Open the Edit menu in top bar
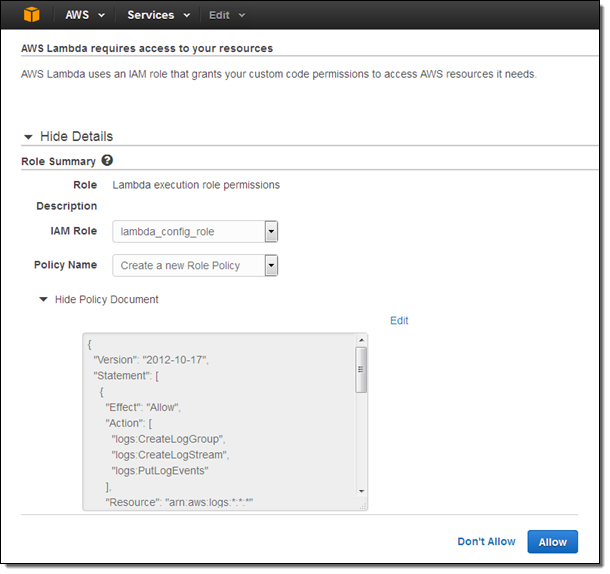The width and height of the screenshot is (610, 574). click(226, 15)
